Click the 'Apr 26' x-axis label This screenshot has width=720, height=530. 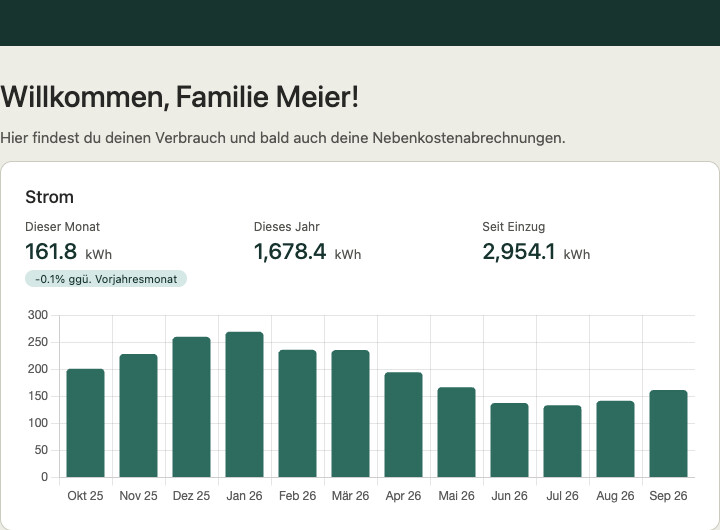pos(403,496)
